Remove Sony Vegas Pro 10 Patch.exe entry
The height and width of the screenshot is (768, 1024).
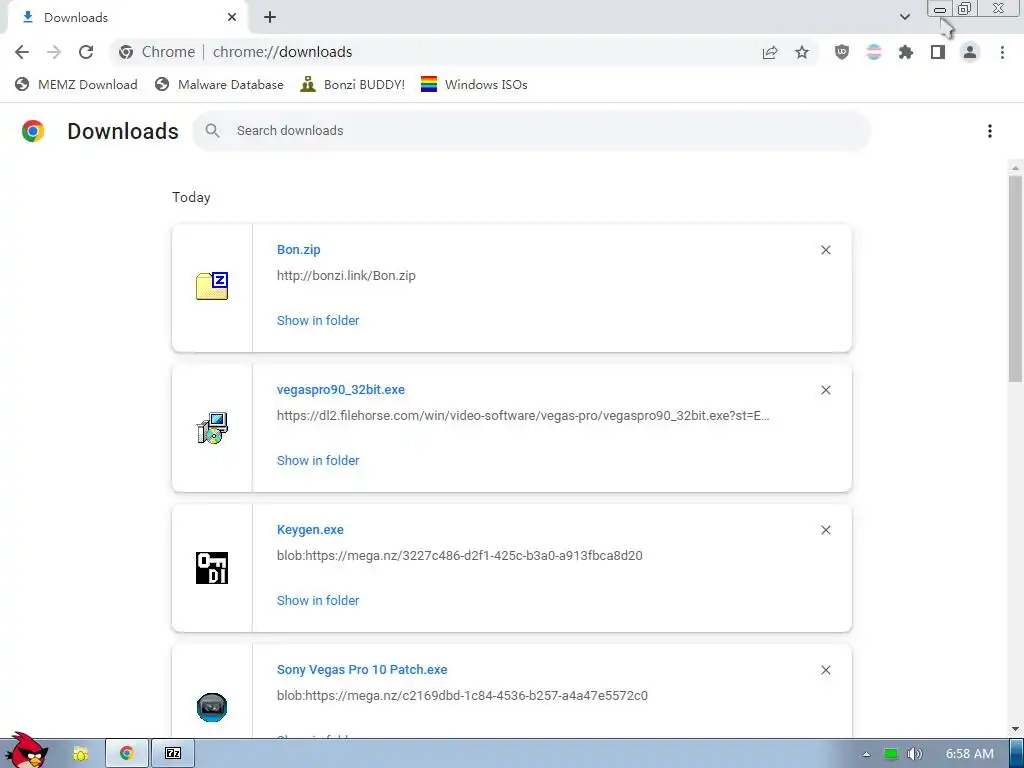click(x=826, y=670)
